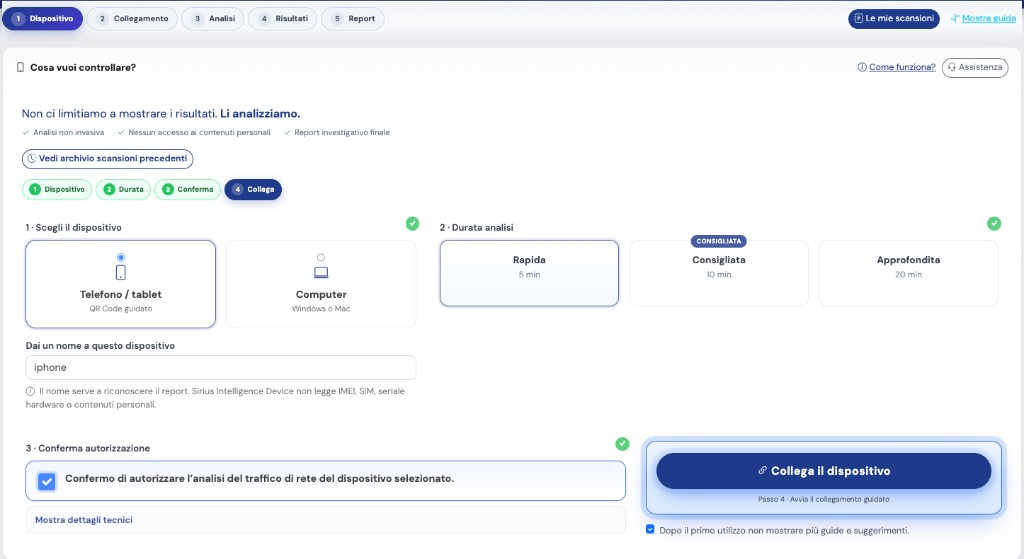View archive of previous scans
Viewport: 1024px width, 559px height.
tap(108, 159)
